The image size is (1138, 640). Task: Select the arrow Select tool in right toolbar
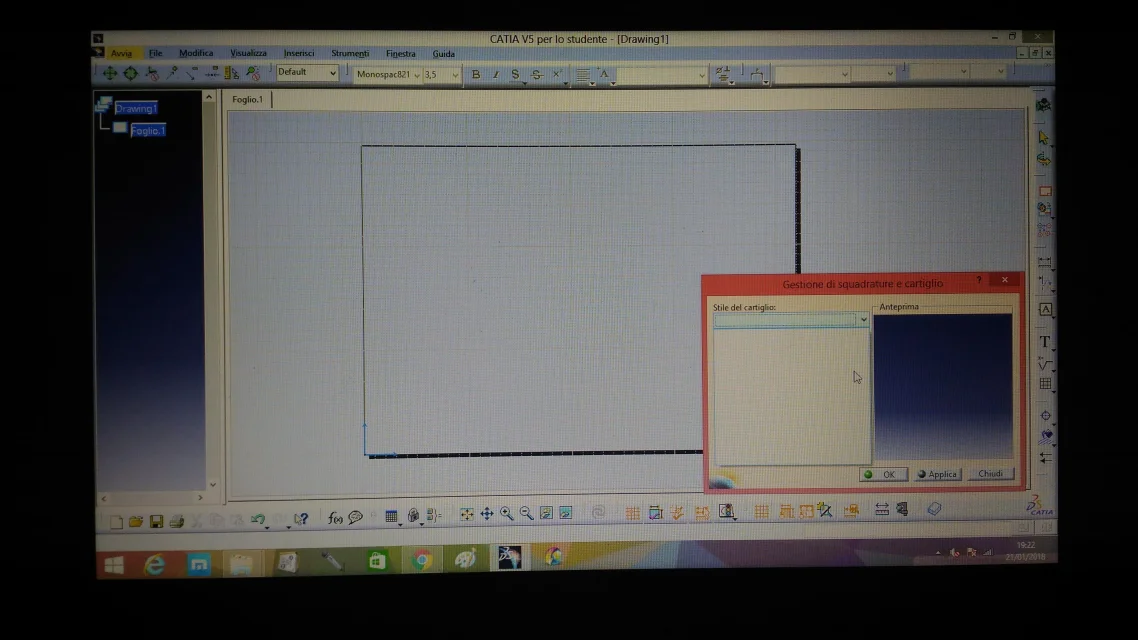pos(1044,138)
